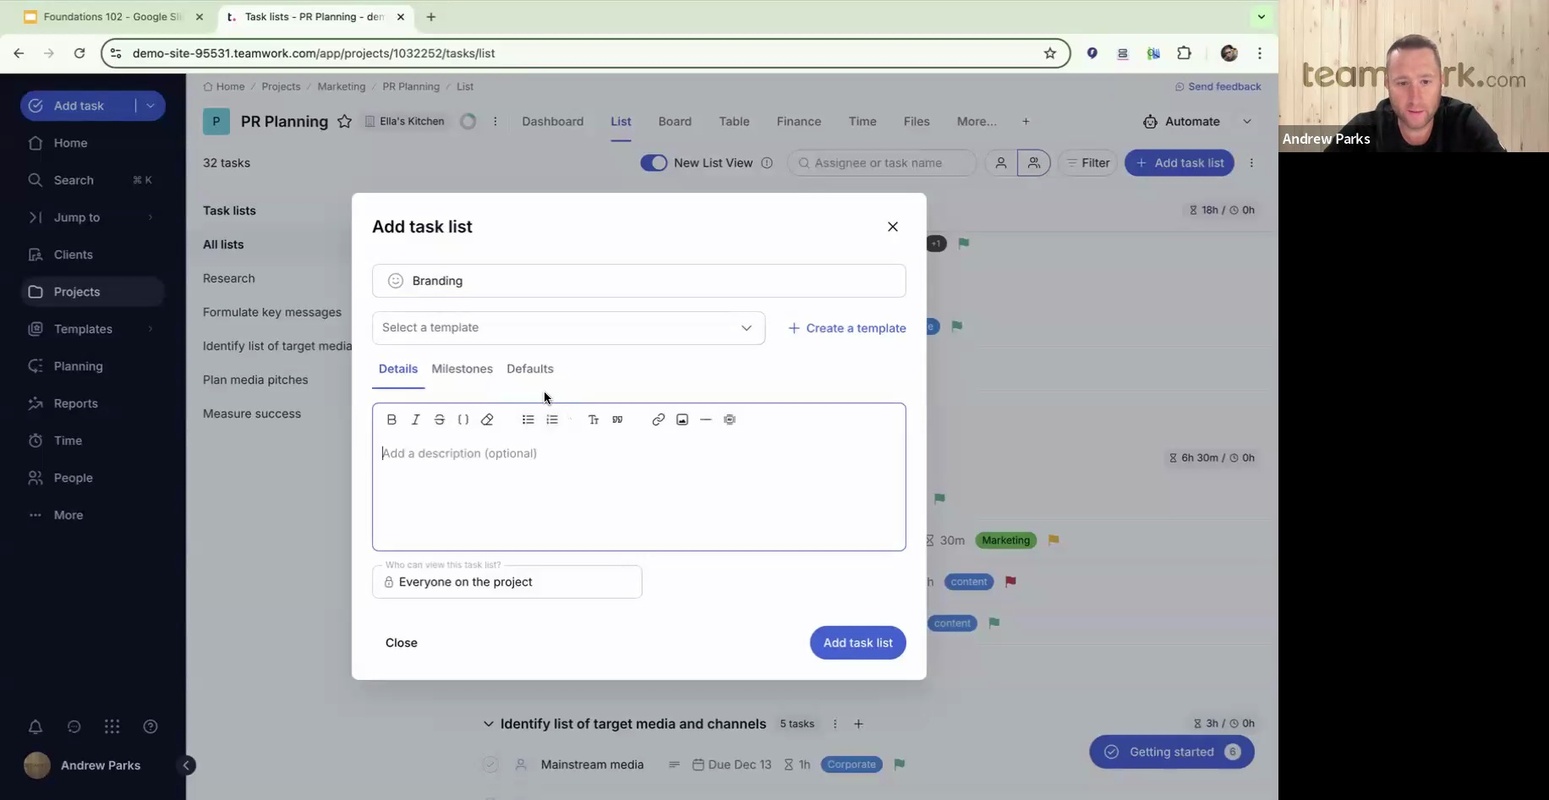The image size is (1549, 800).
Task: Open the task list visibility dropdown
Action: coord(507,582)
